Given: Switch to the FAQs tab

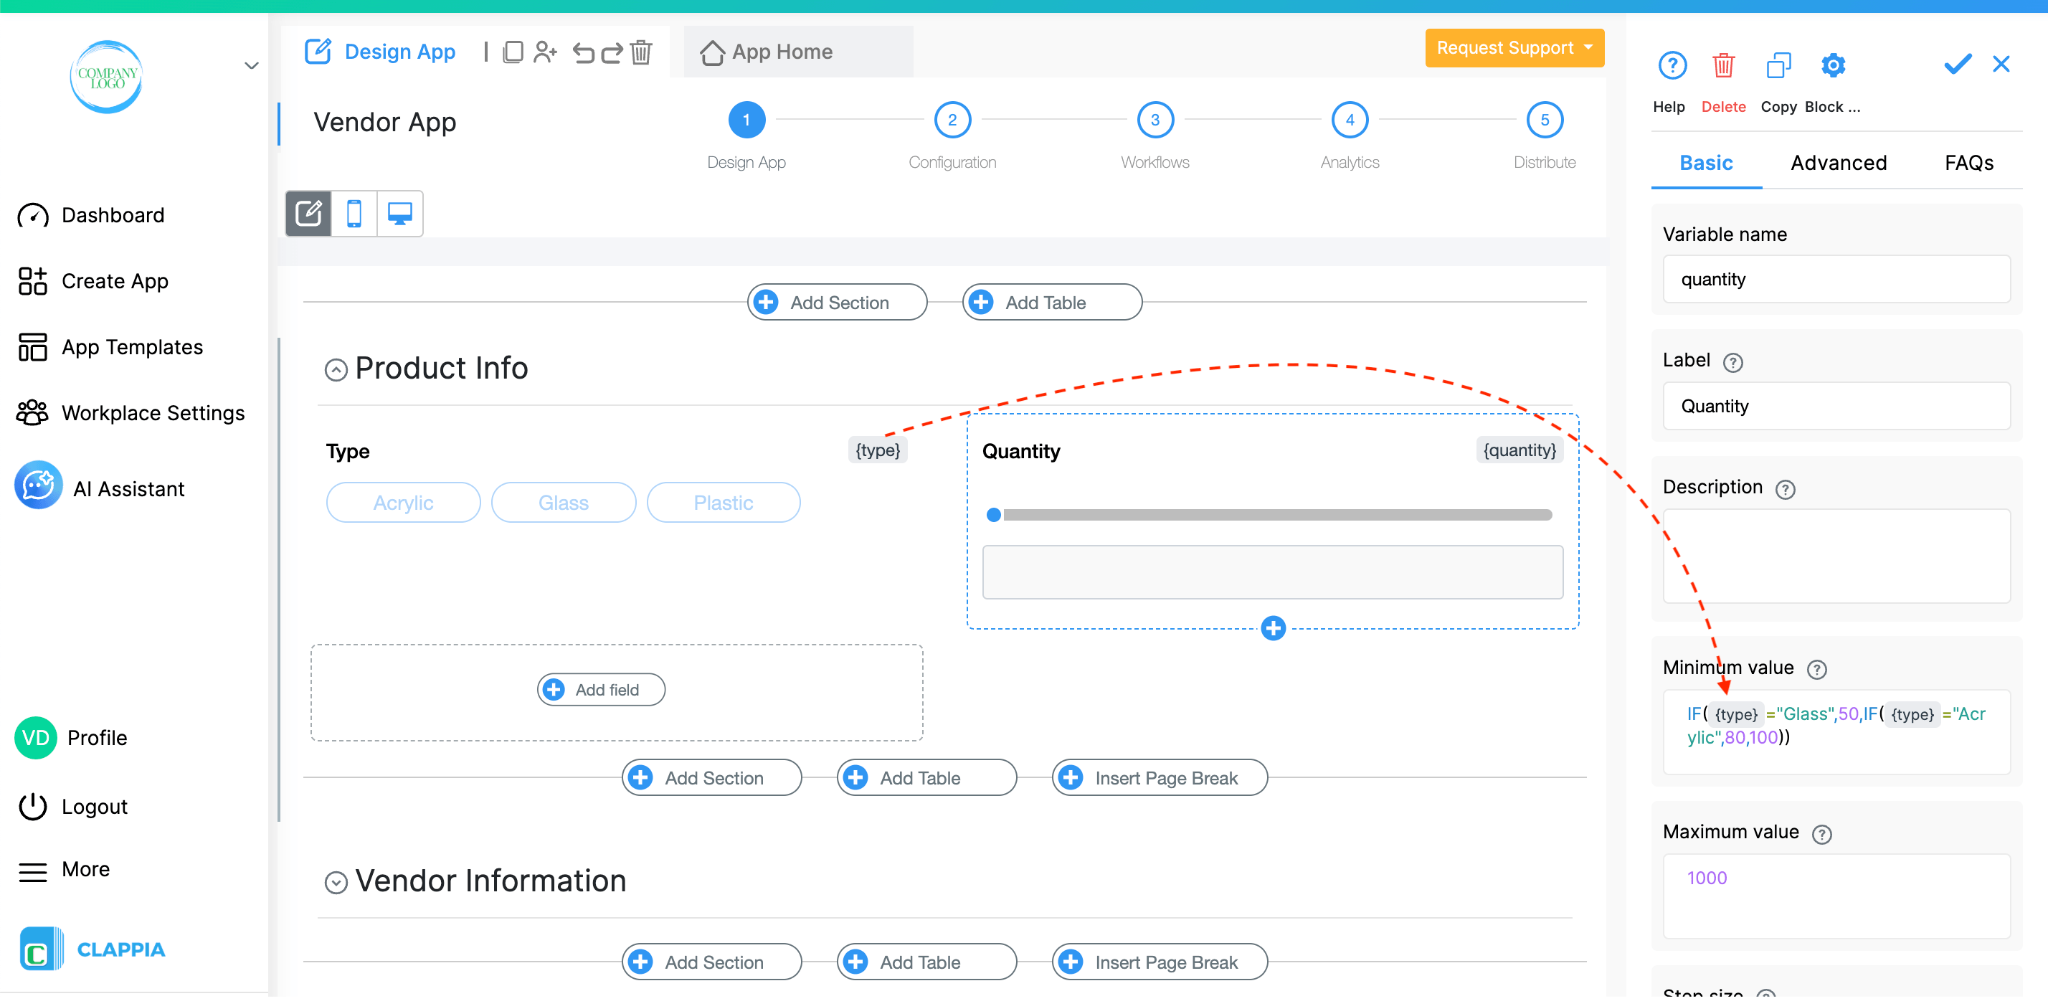Looking at the screenshot, I should pos(1969,163).
